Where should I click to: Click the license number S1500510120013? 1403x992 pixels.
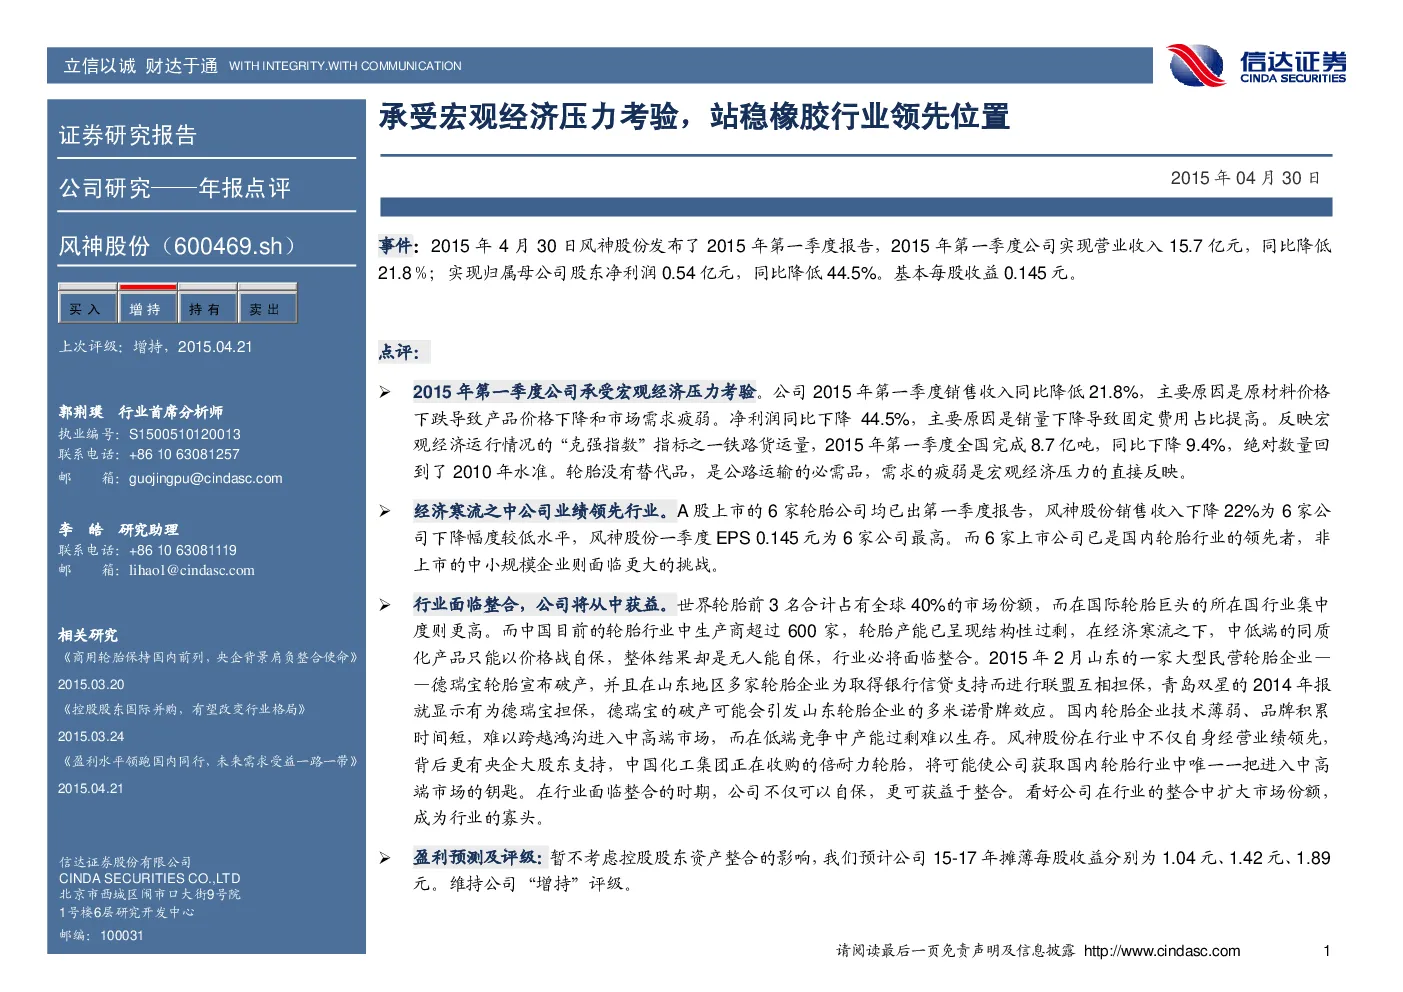tap(185, 435)
